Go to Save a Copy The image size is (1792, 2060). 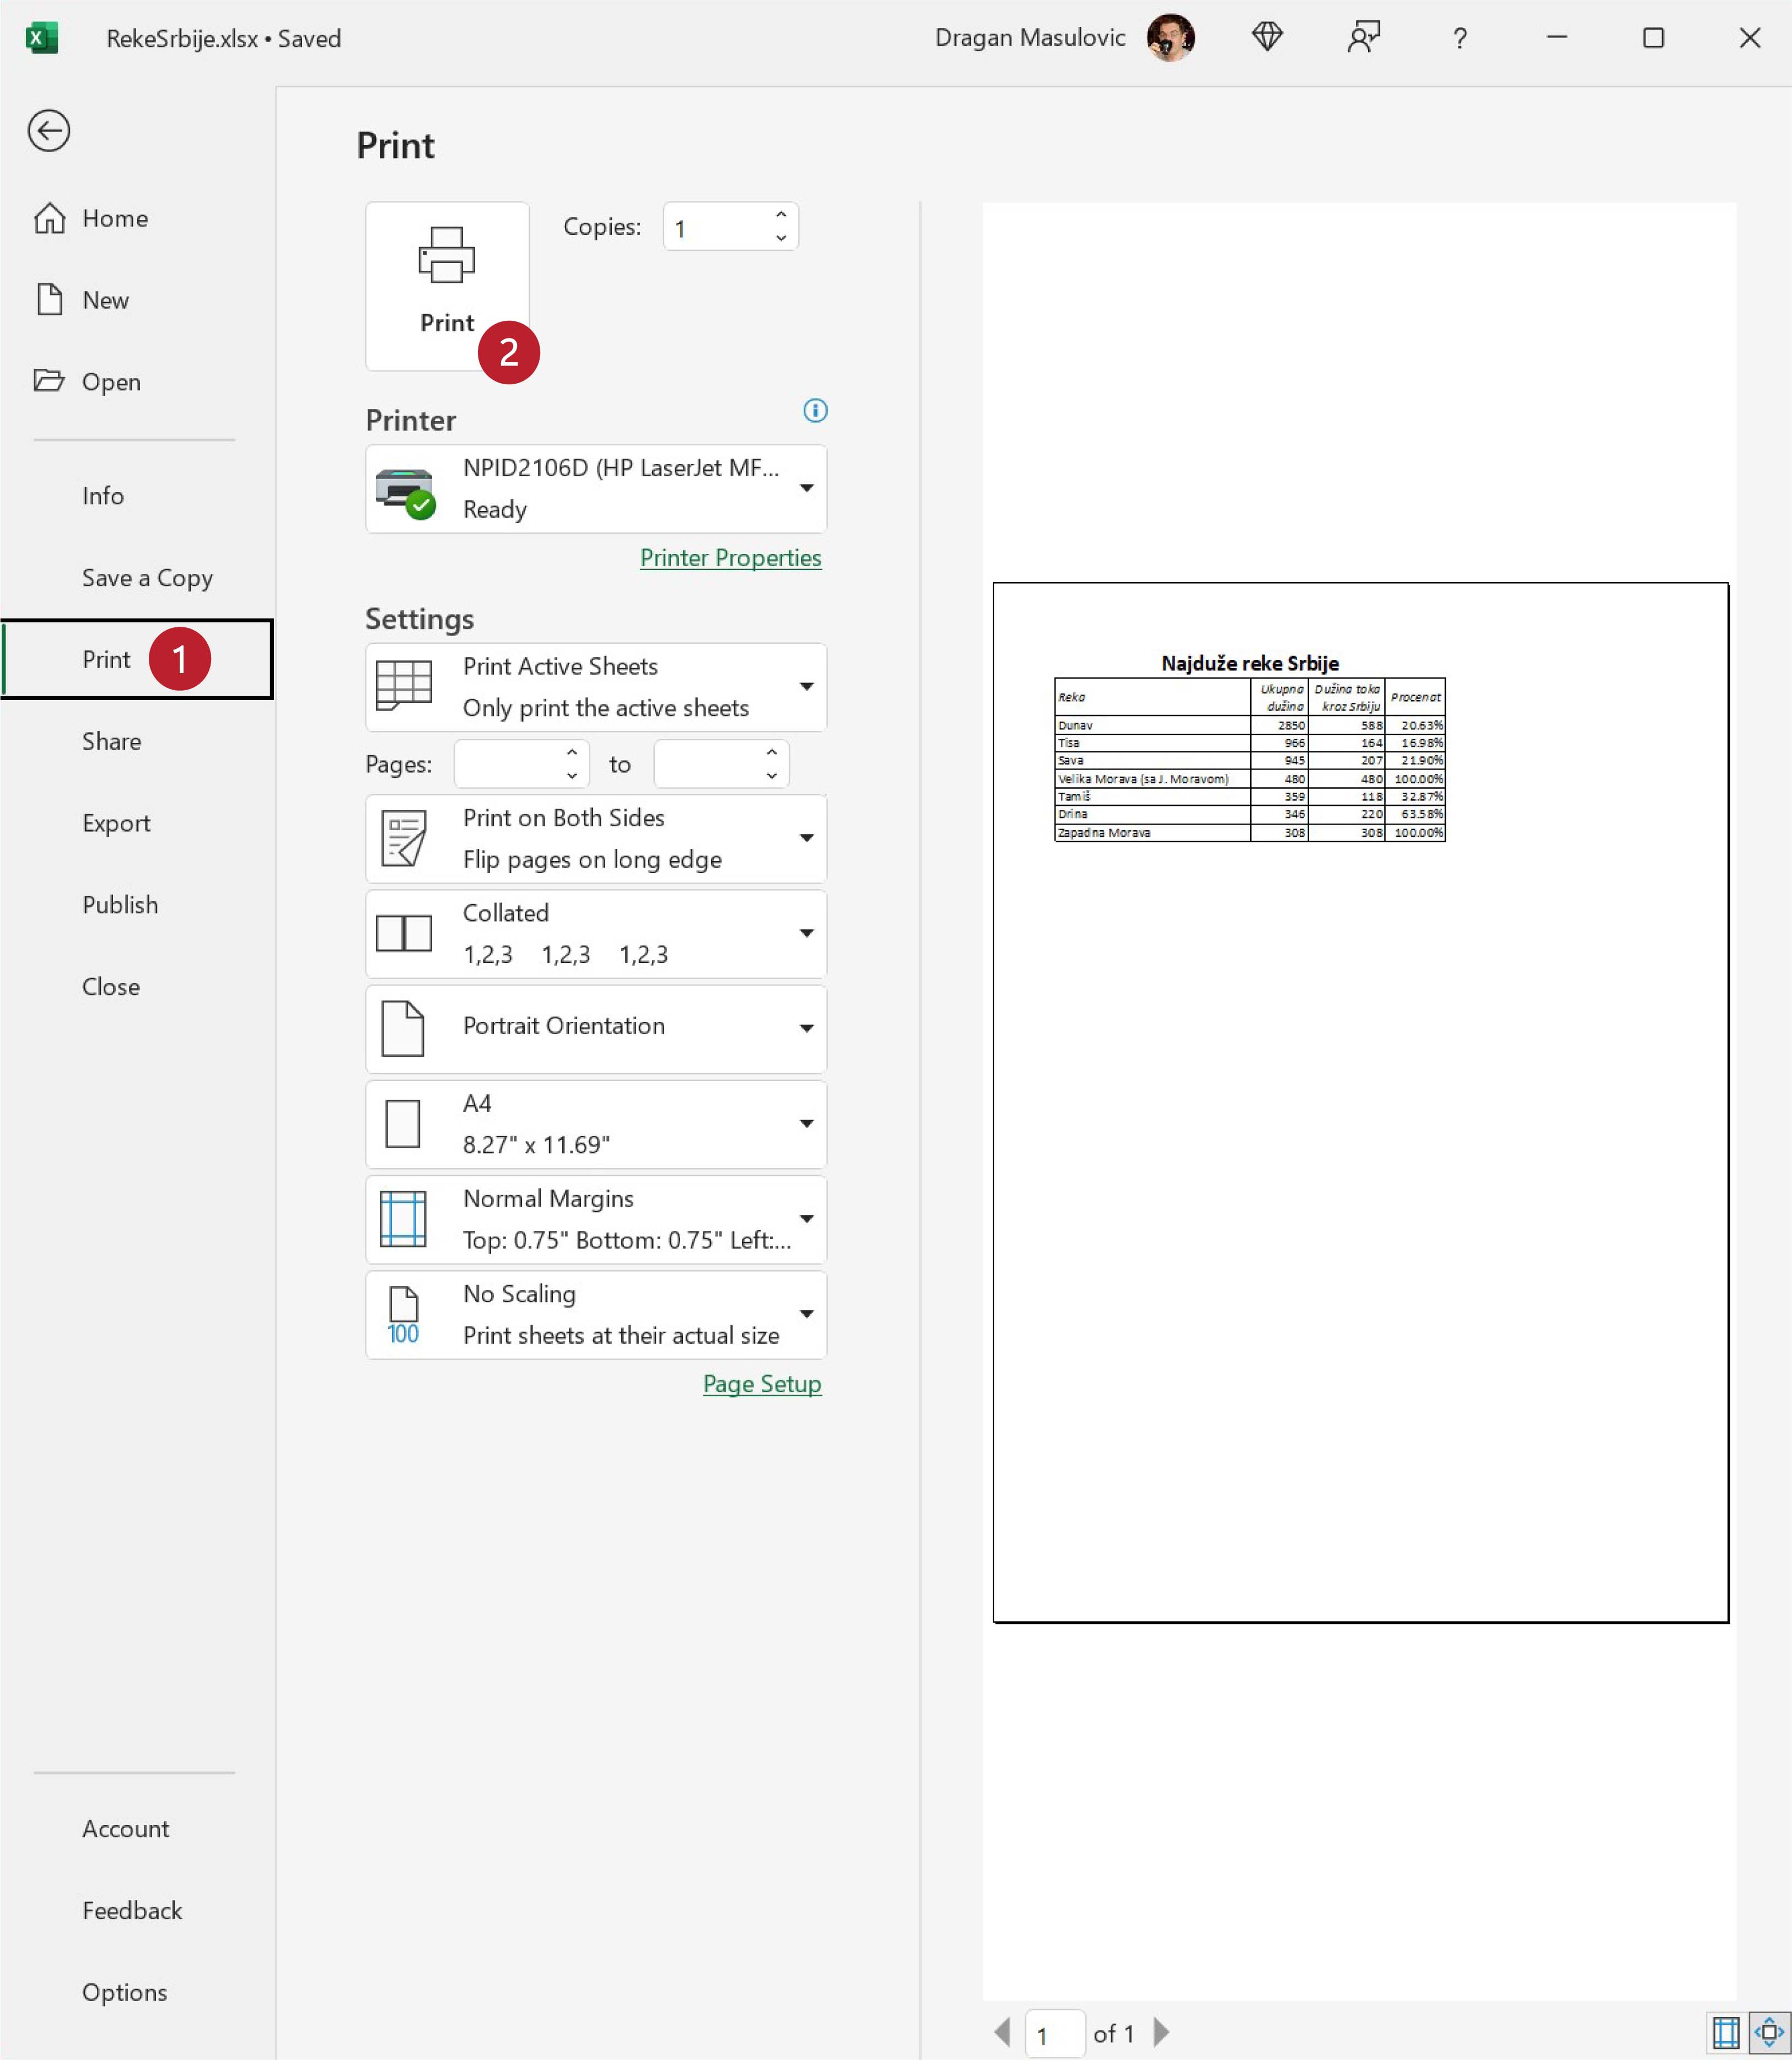[x=147, y=578]
